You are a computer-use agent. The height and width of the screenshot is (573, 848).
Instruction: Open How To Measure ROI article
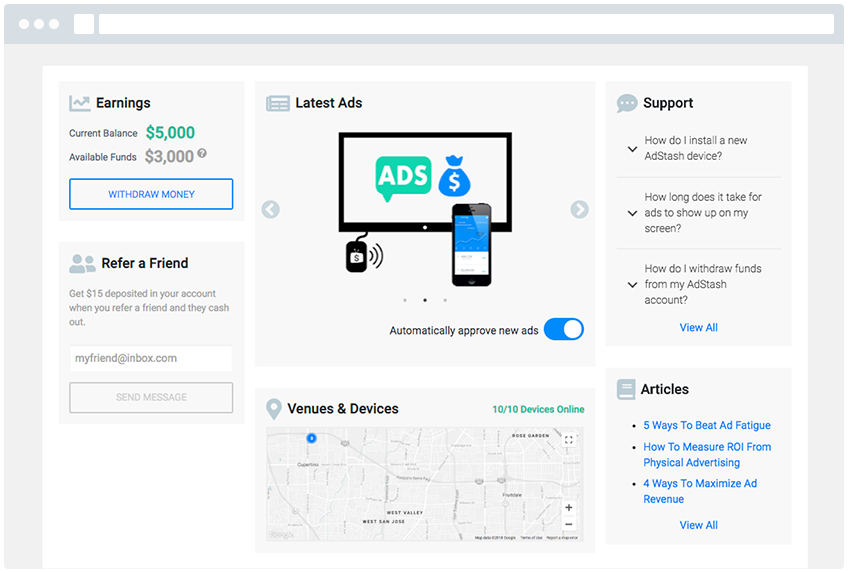pyautogui.click(x=707, y=455)
